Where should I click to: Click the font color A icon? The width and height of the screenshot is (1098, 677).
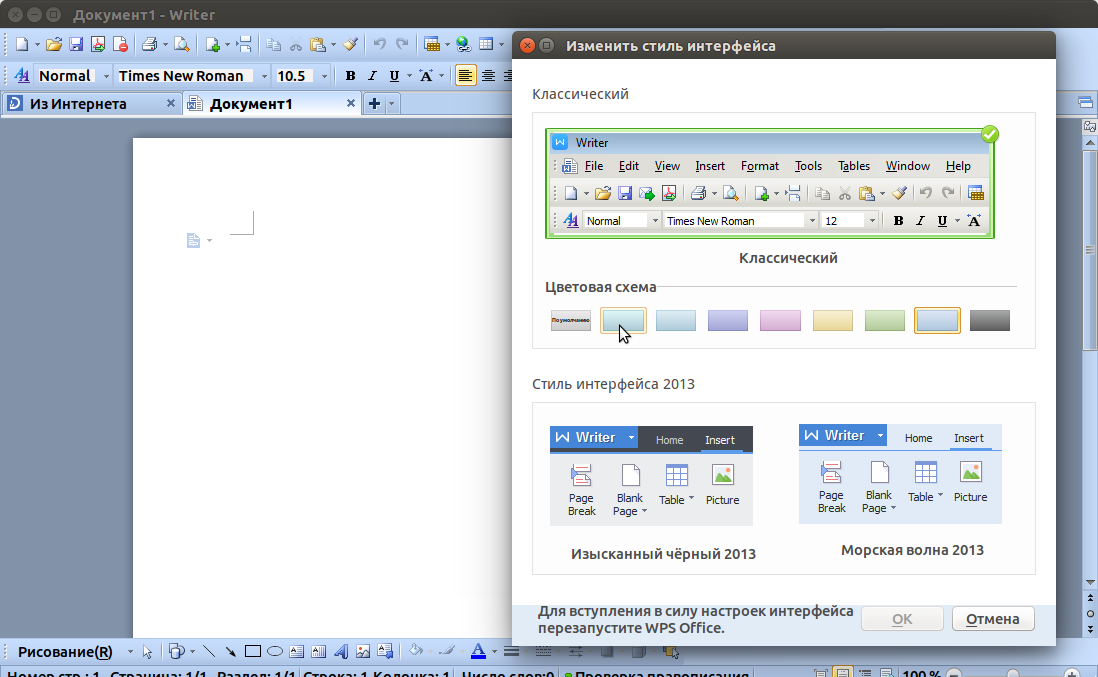click(478, 652)
